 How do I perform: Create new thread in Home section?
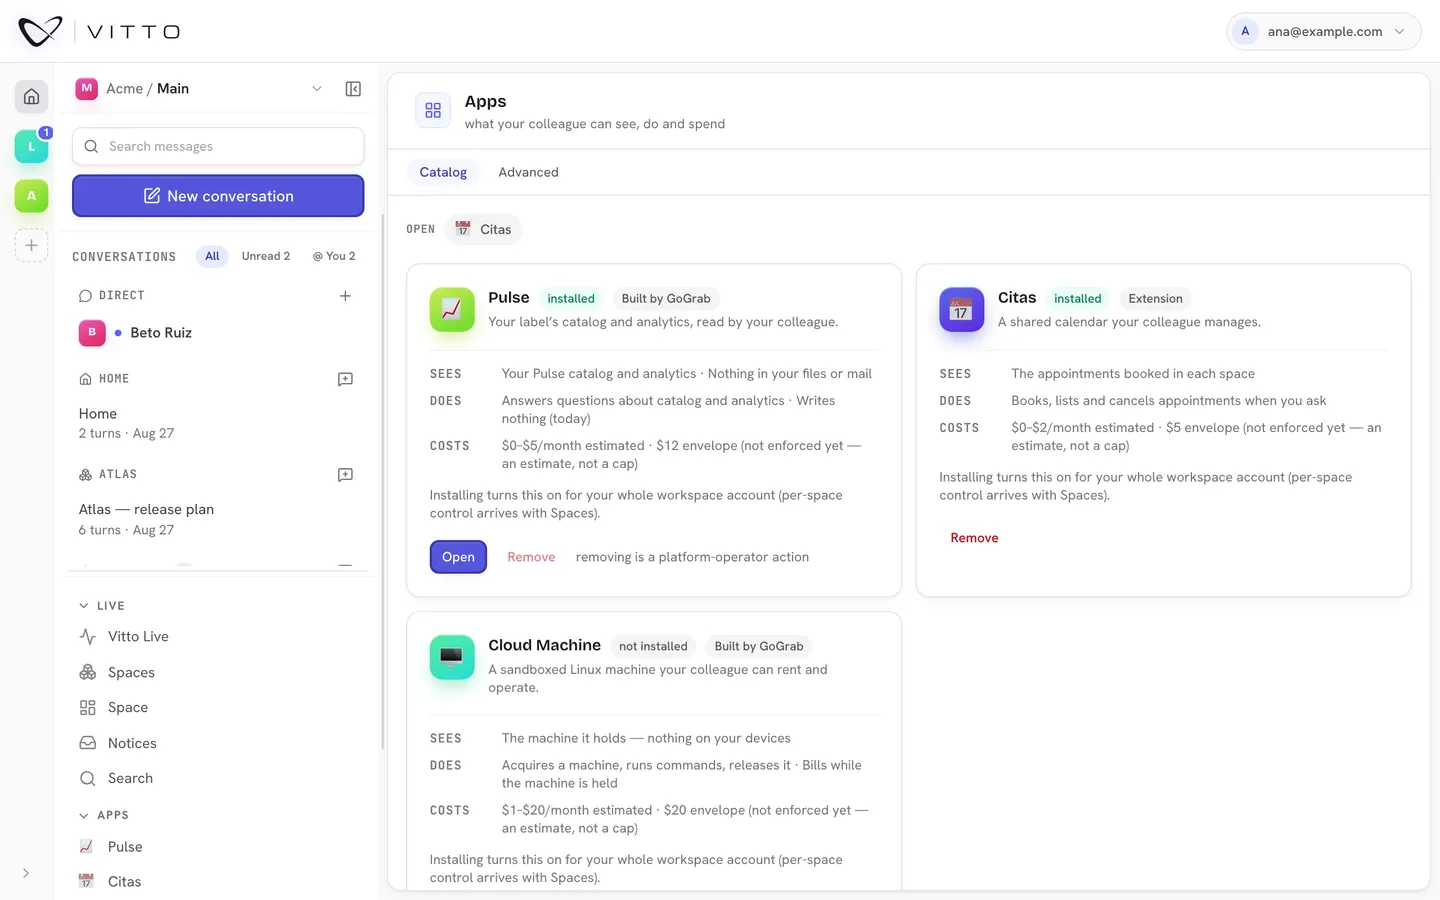(345, 379)
